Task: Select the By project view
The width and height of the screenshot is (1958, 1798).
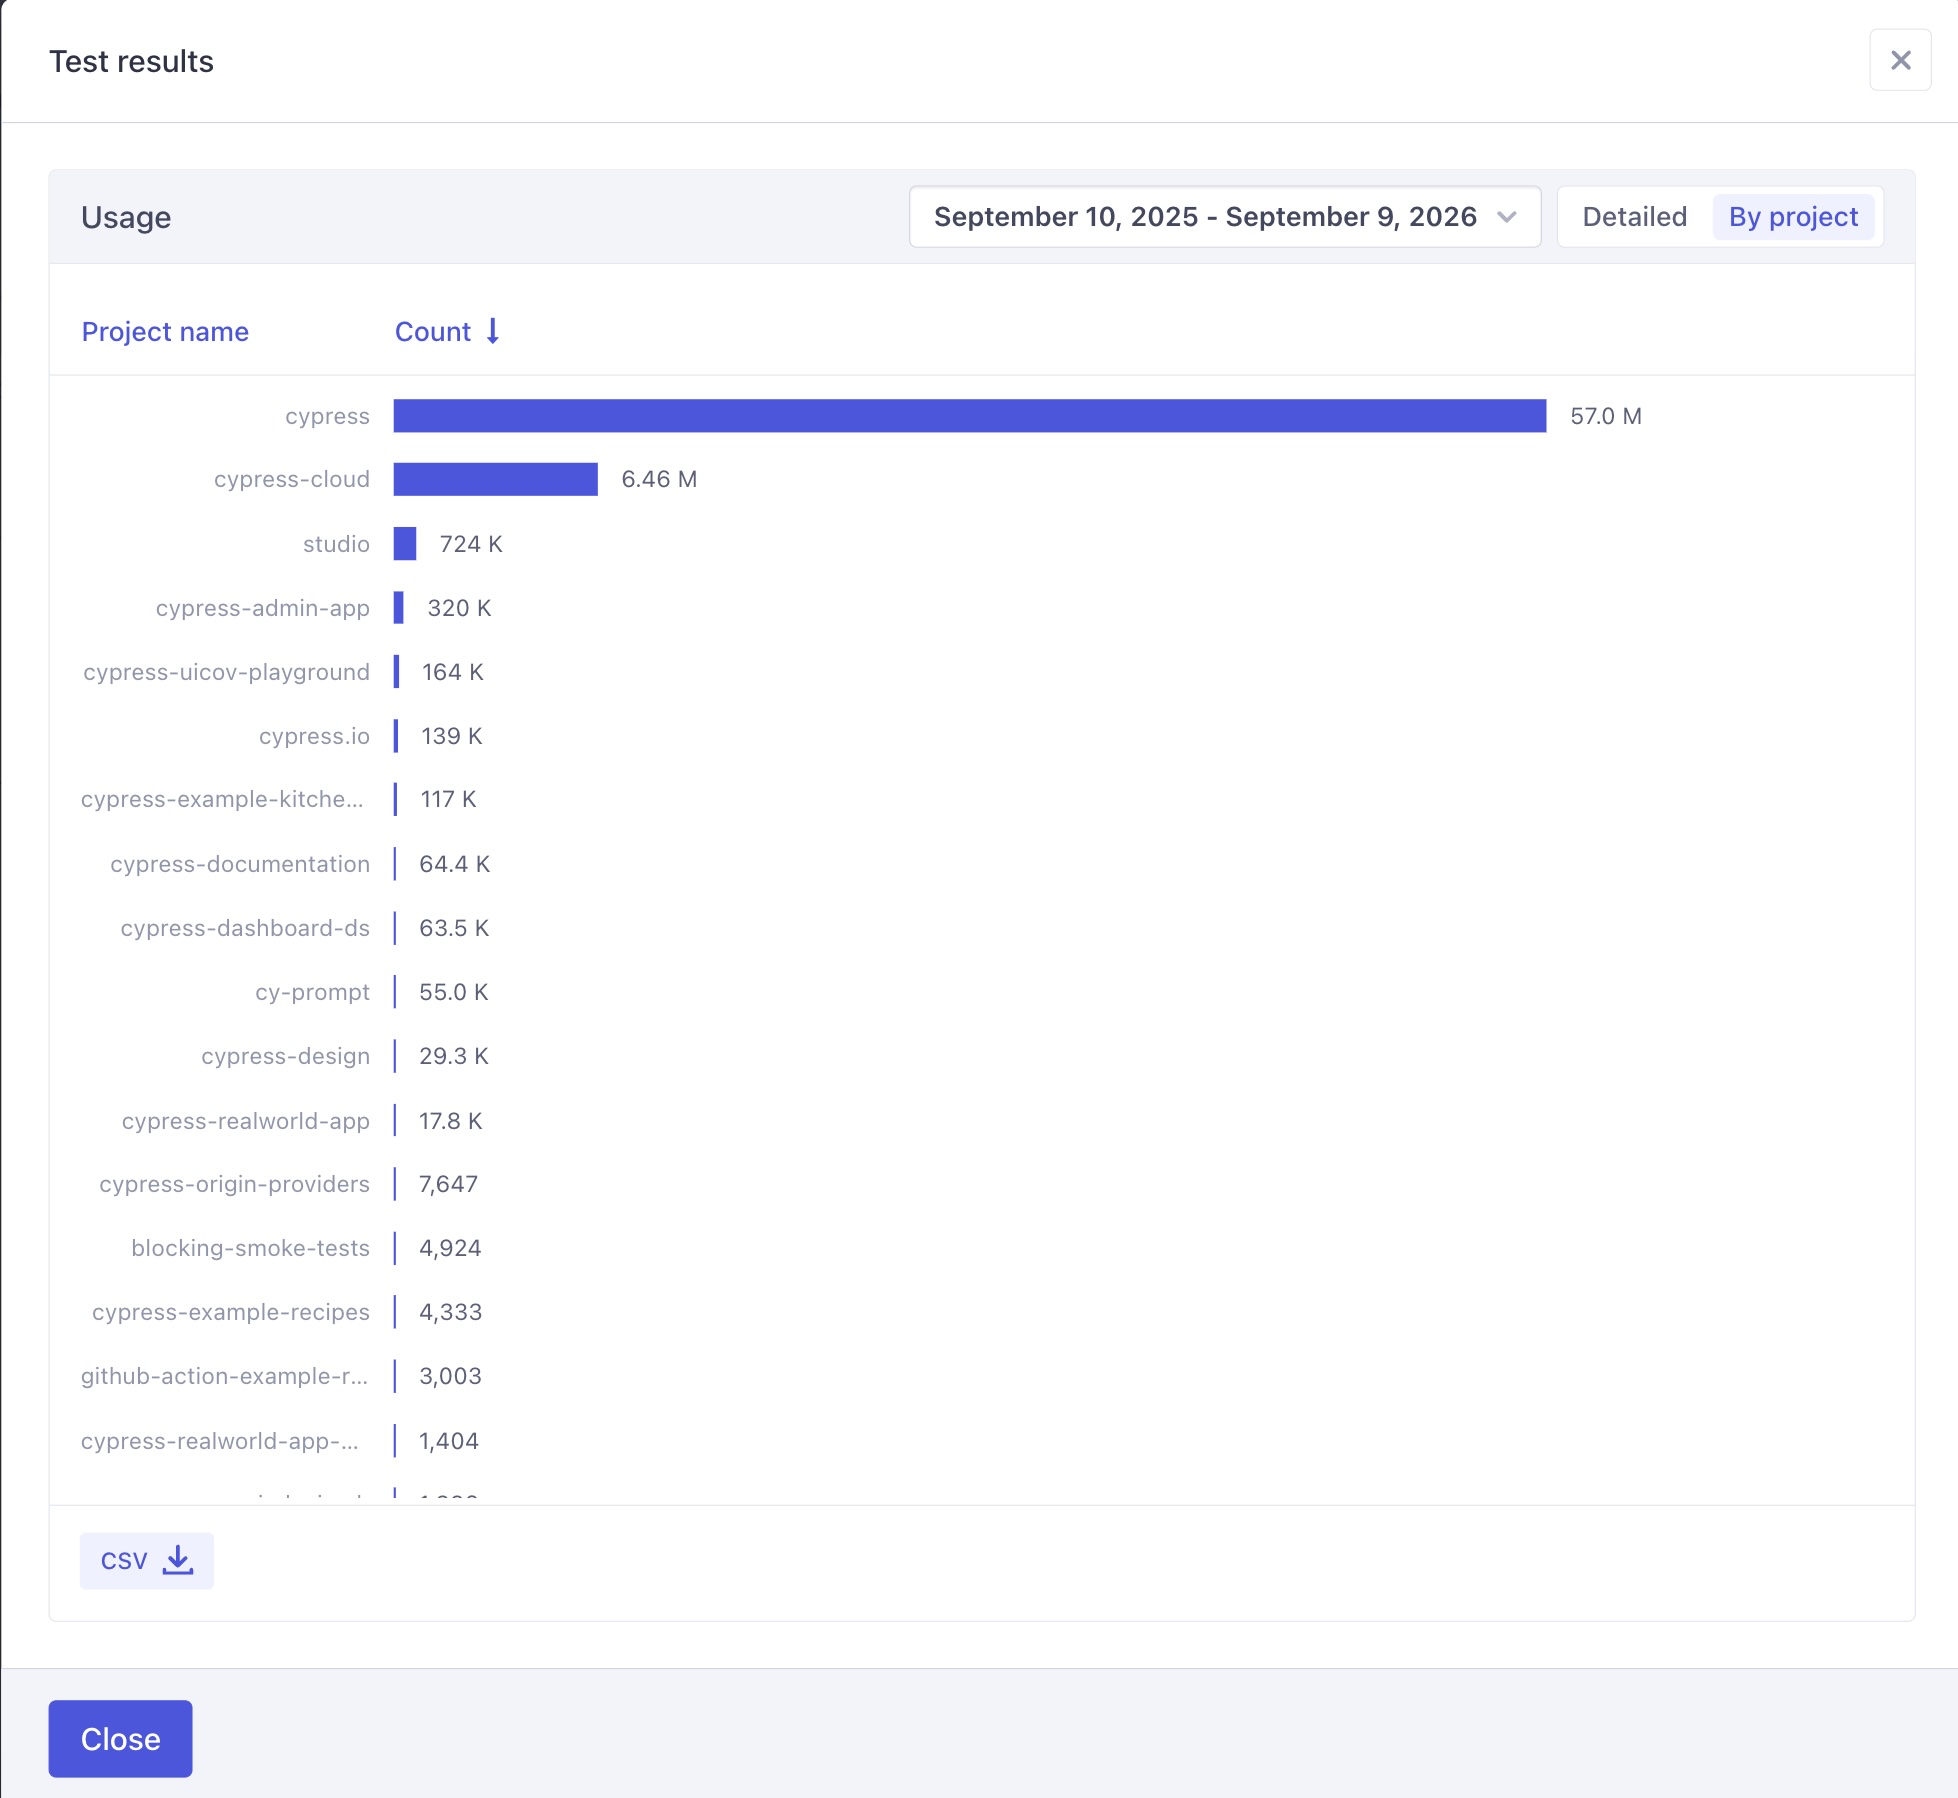Action: coord(1794,216)
